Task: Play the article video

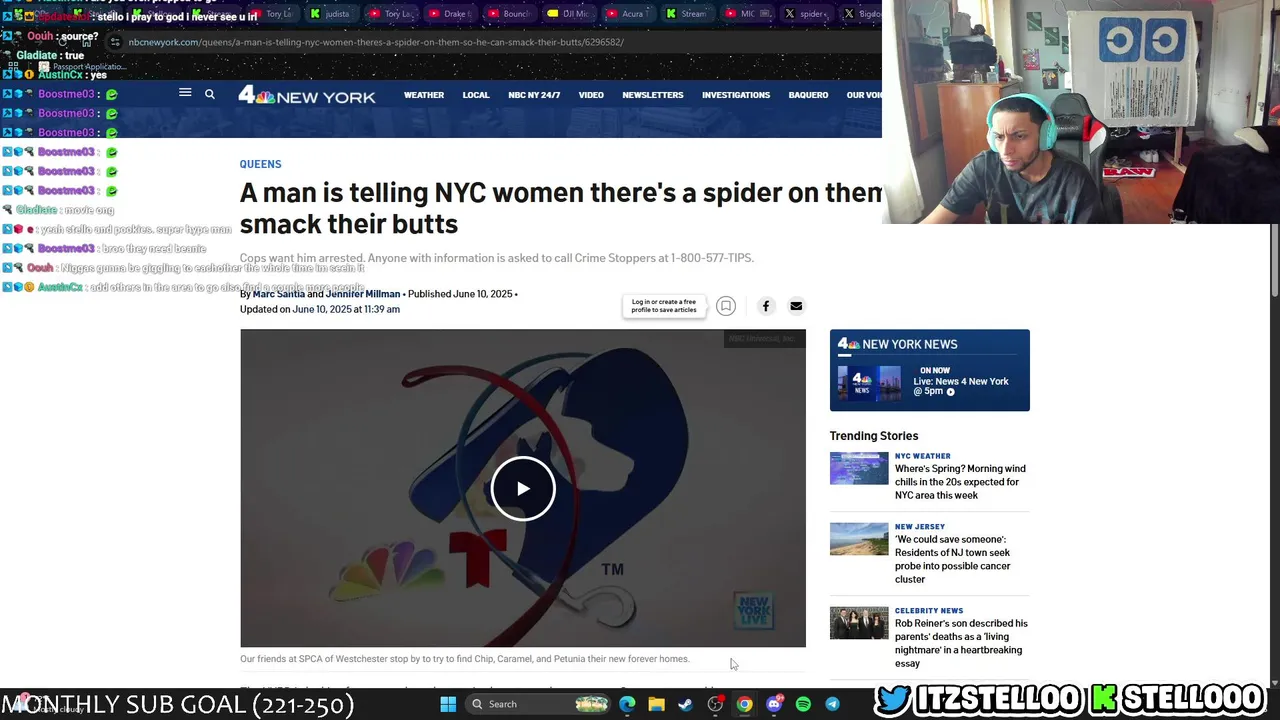Action: pos(523,488)
